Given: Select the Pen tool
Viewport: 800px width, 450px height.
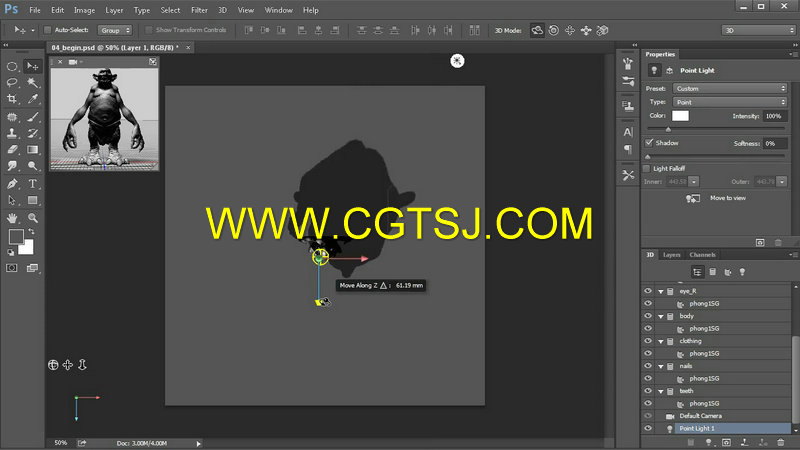Looking at the screenshot, I should pyautogui.click(x=12, y=184).
